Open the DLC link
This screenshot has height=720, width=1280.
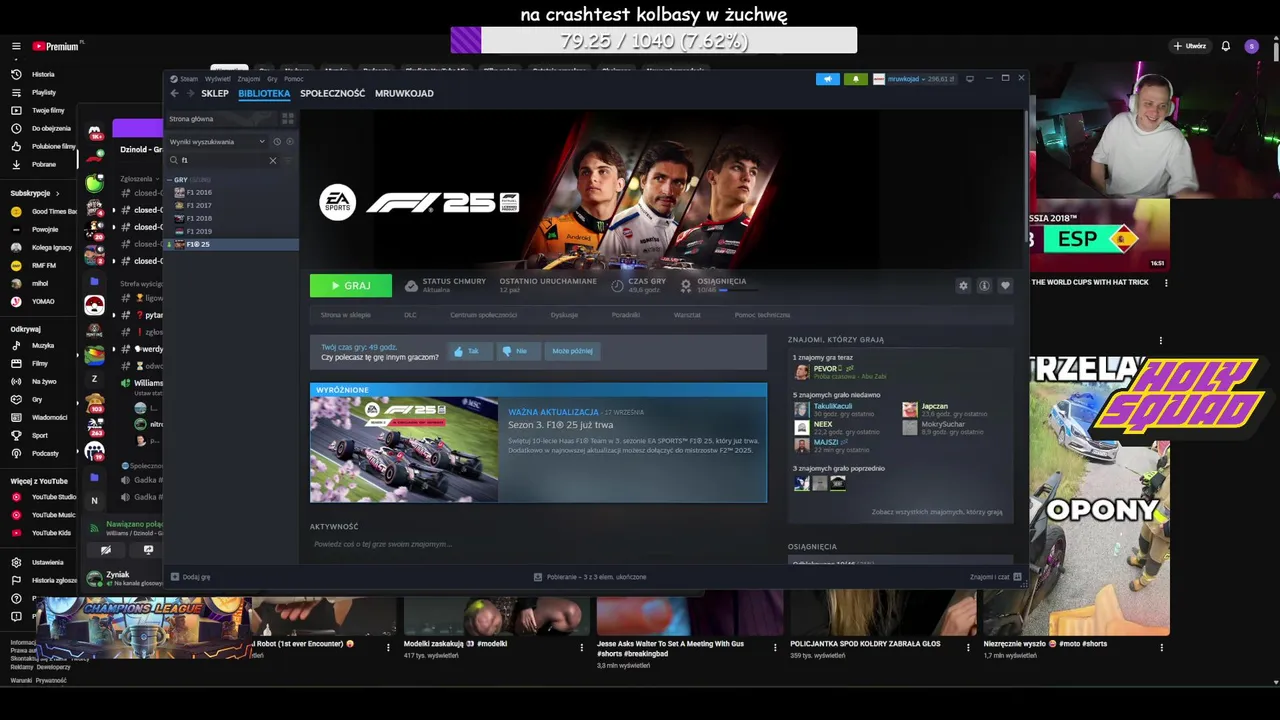[x=410, y=315]
